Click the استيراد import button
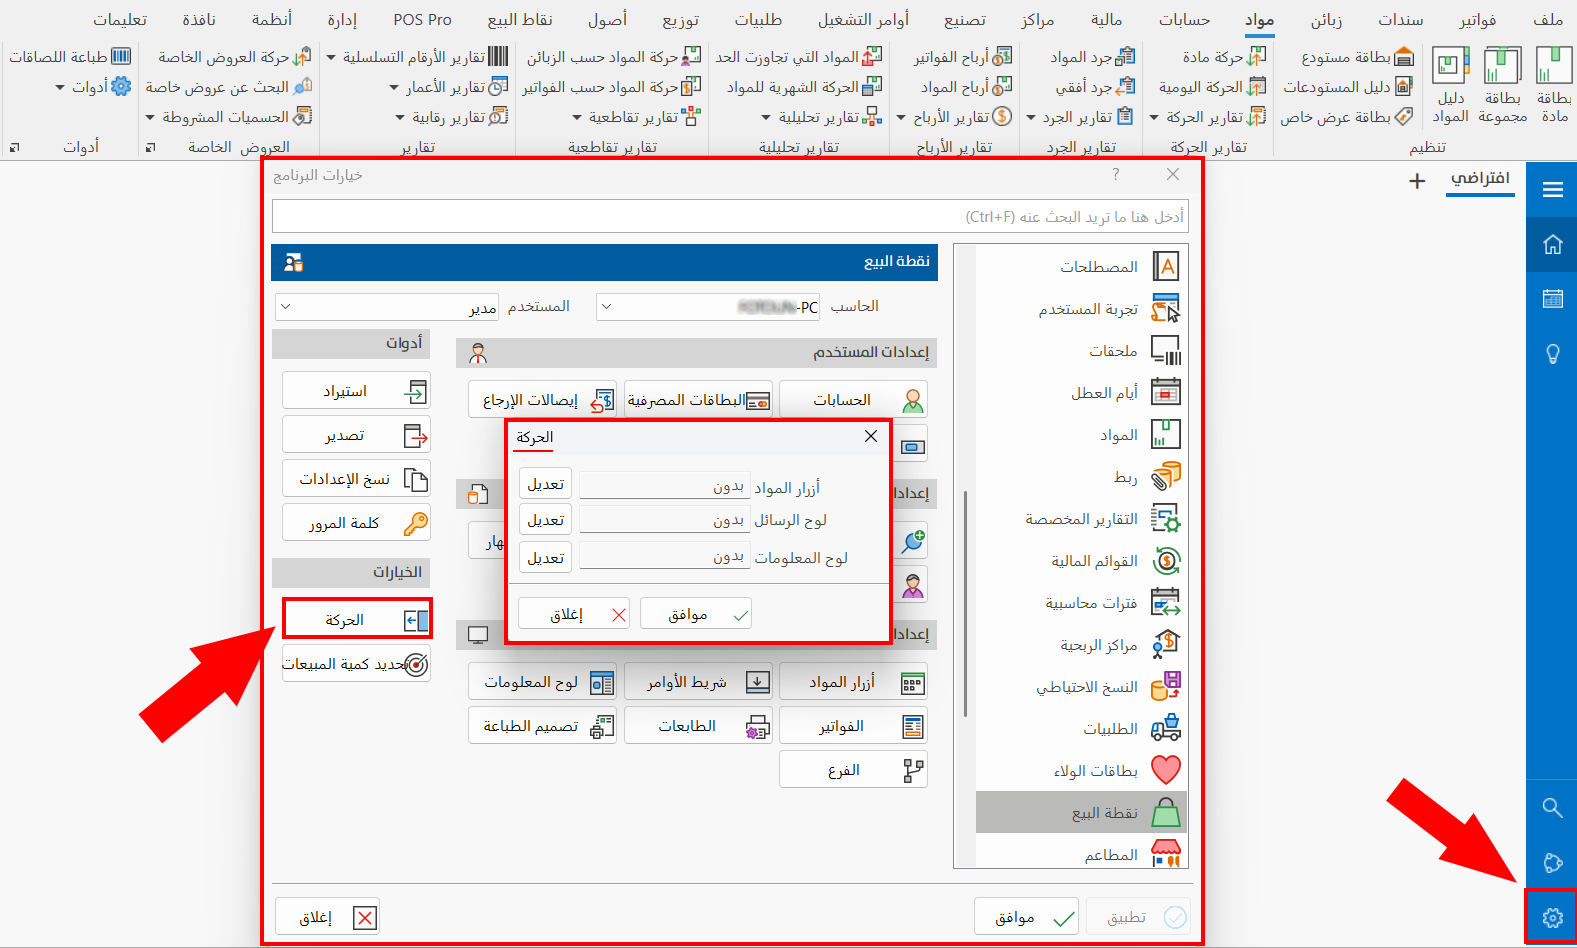 click(x=357, y=391)
